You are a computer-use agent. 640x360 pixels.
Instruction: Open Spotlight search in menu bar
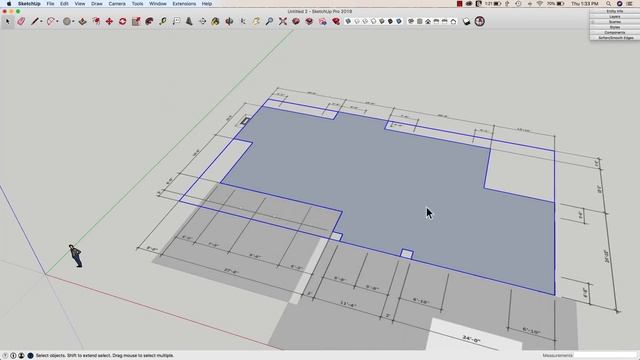608,4
